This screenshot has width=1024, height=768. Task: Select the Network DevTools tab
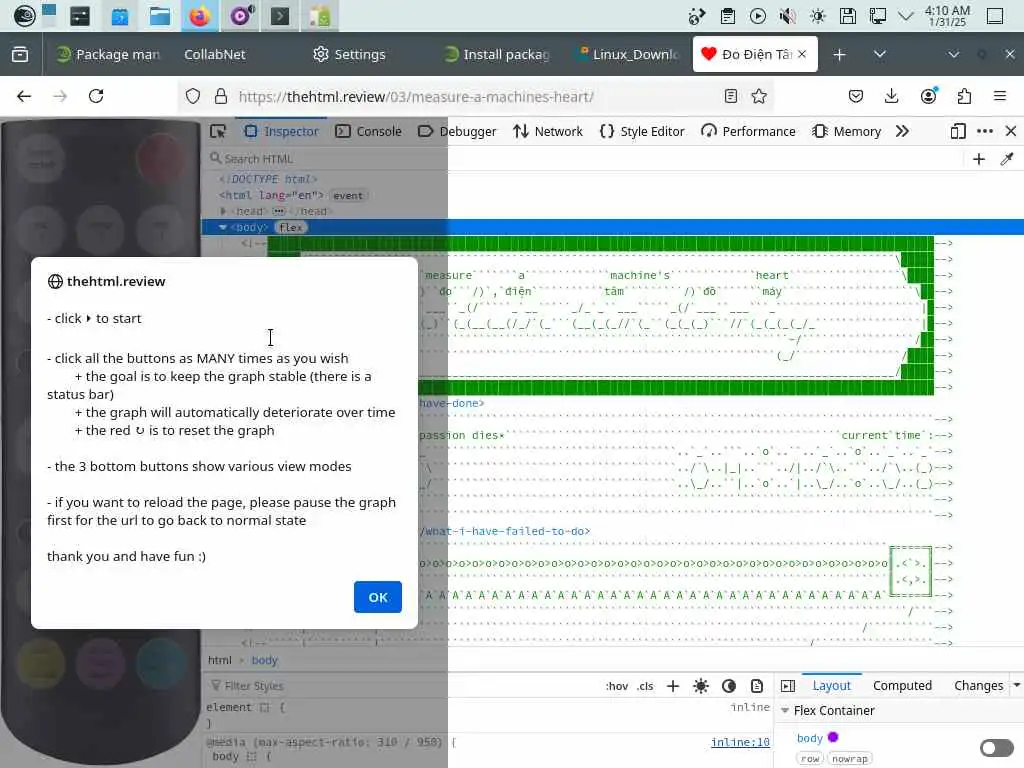coord(548,131)
